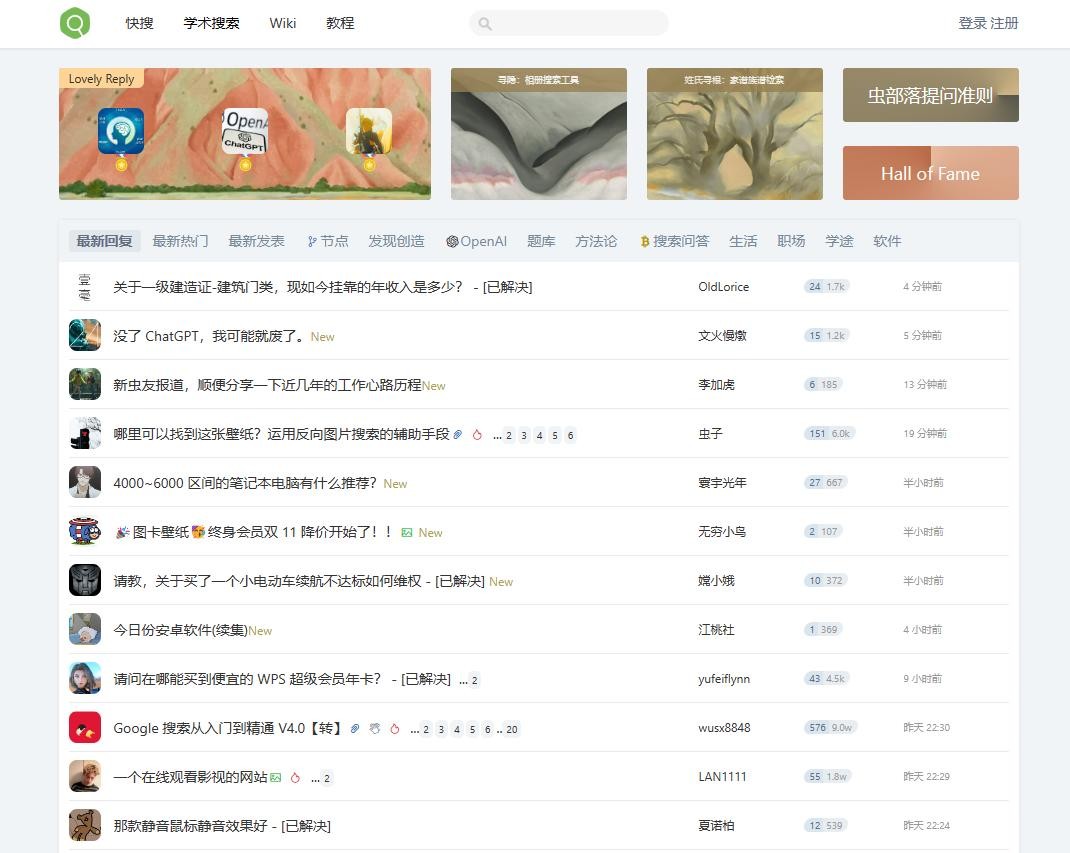The height and width of the screenshot is (853, 1070).
Task: Click the green hexagon site logo
Action: point(75,23)
